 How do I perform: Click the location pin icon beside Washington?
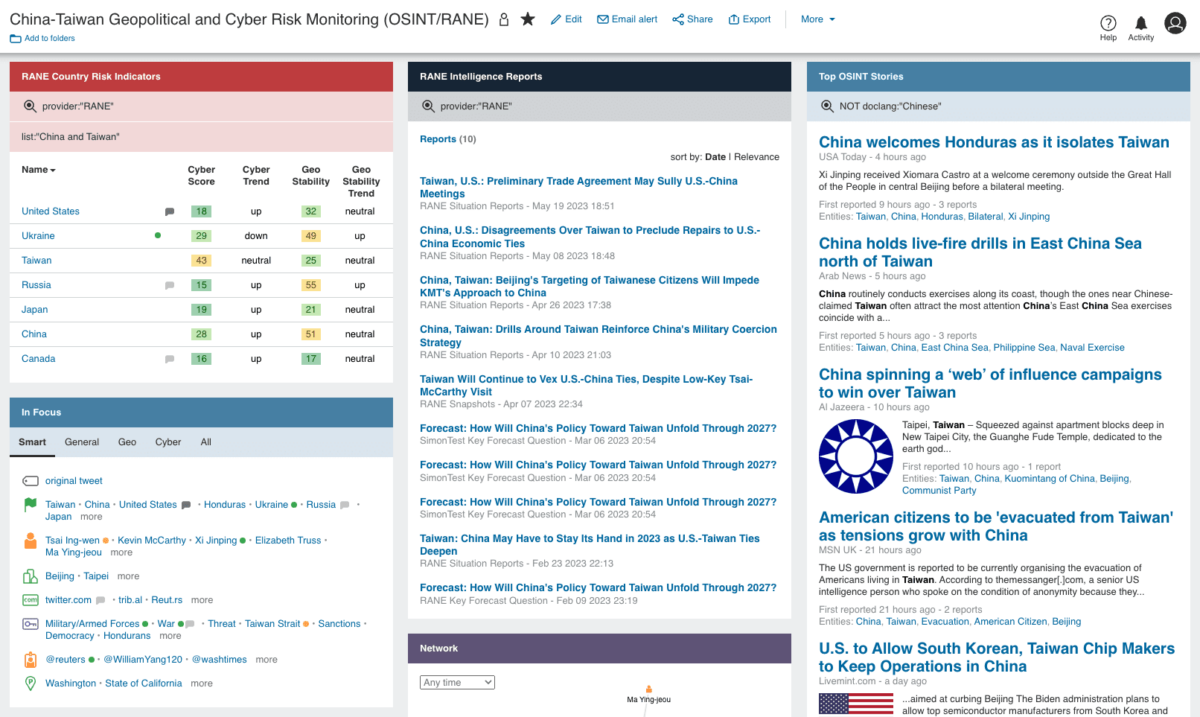[30, 684]
